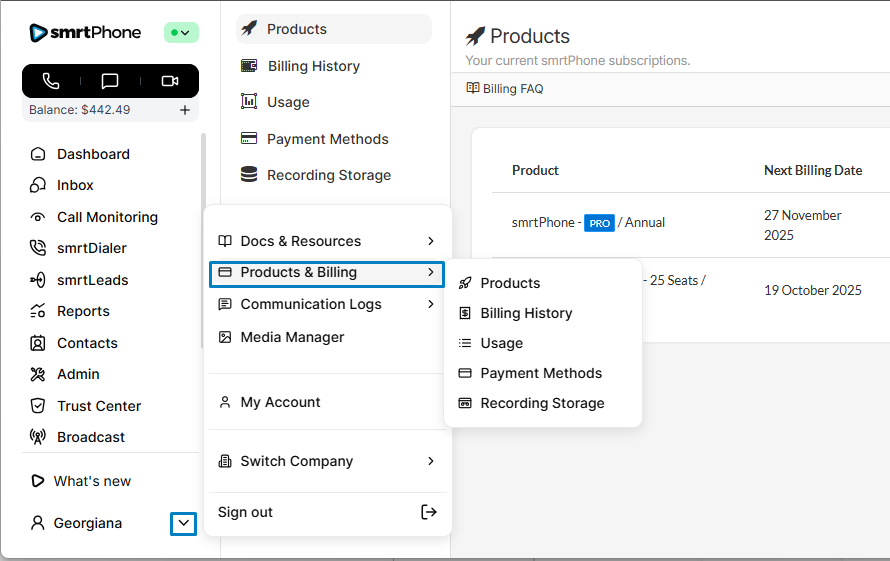Collapse the user menu chevron beside Georgiana
Viewport: 890px width, 561px height.
coord(183,523)
